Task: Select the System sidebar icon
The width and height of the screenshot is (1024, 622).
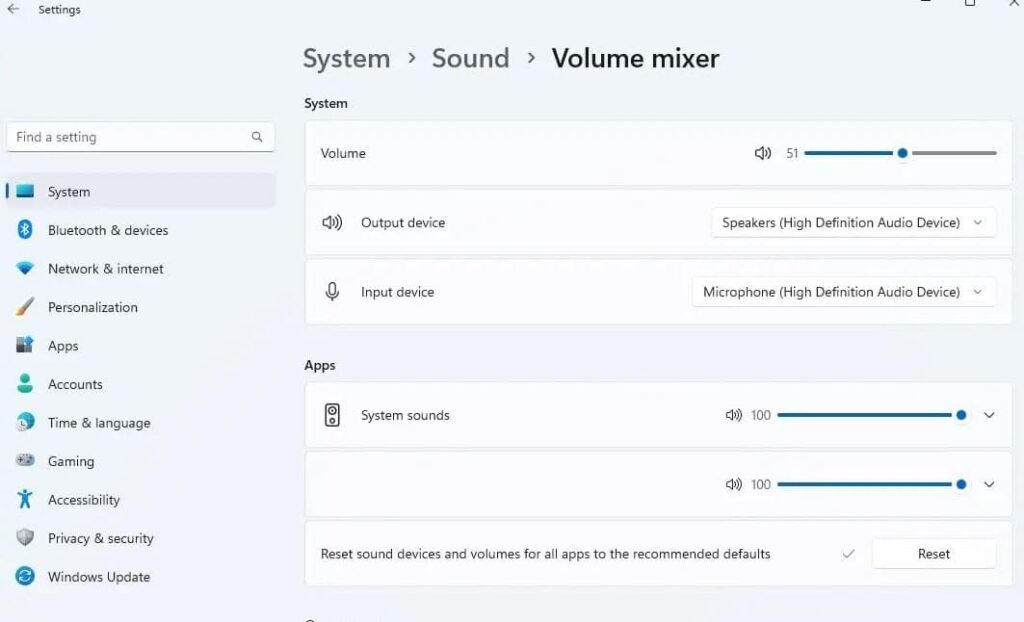Action: [23, 191]
